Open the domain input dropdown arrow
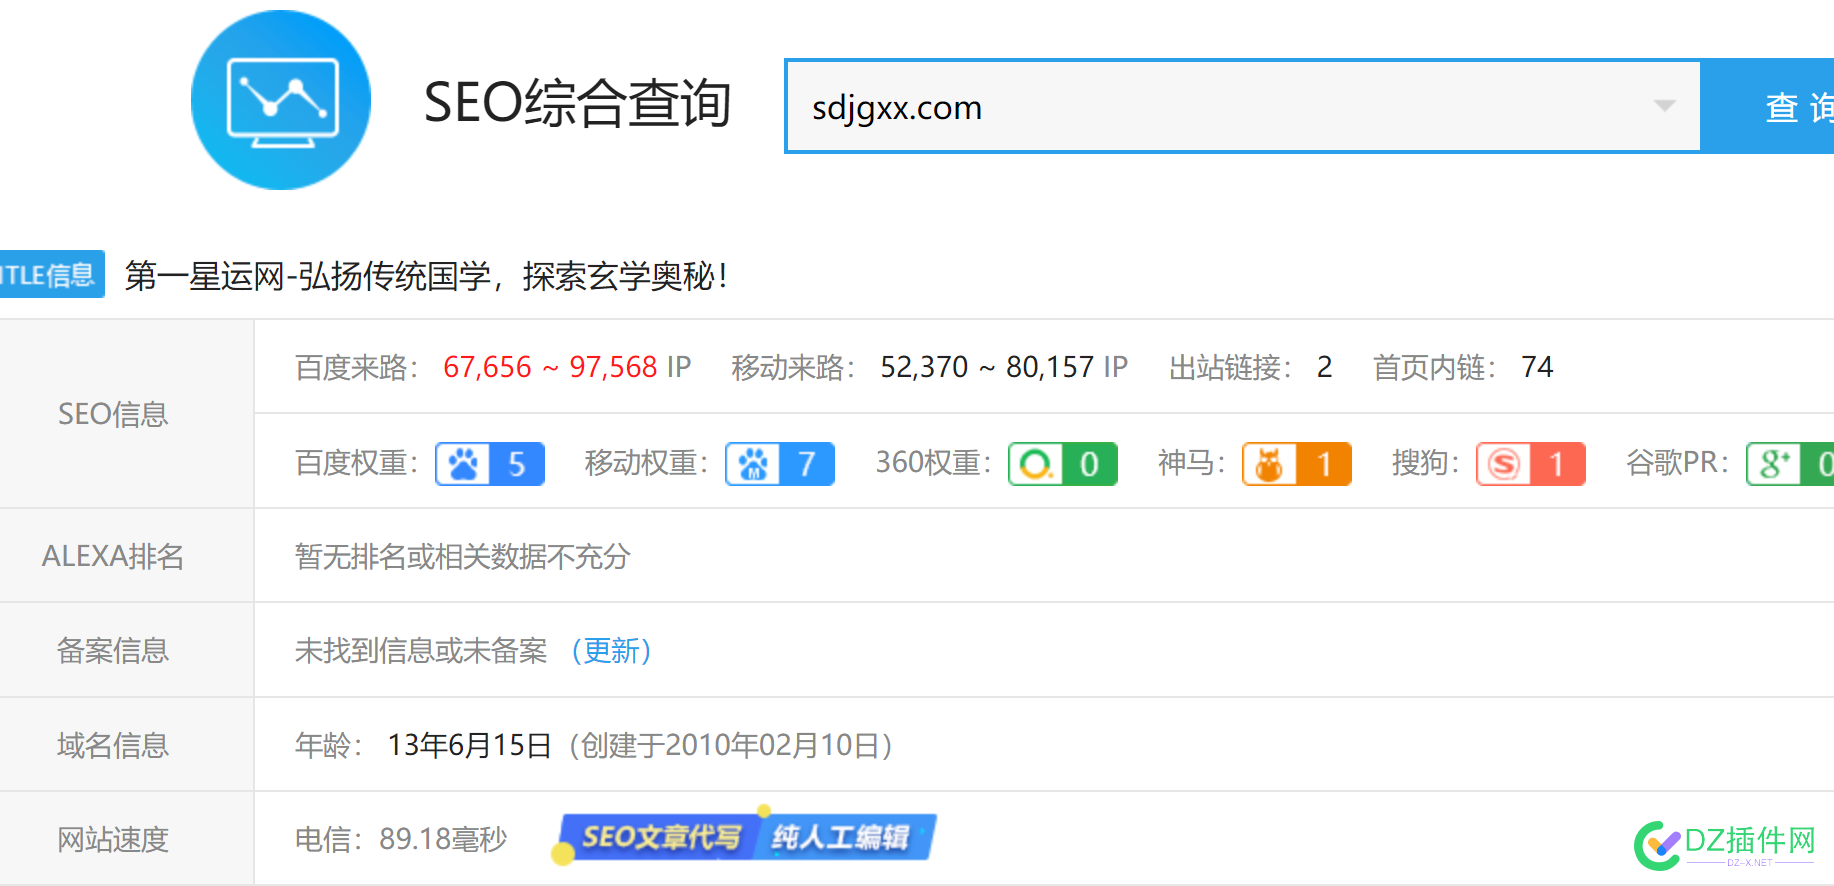This screenshot has width=1834, height=886. (1664, 106)
